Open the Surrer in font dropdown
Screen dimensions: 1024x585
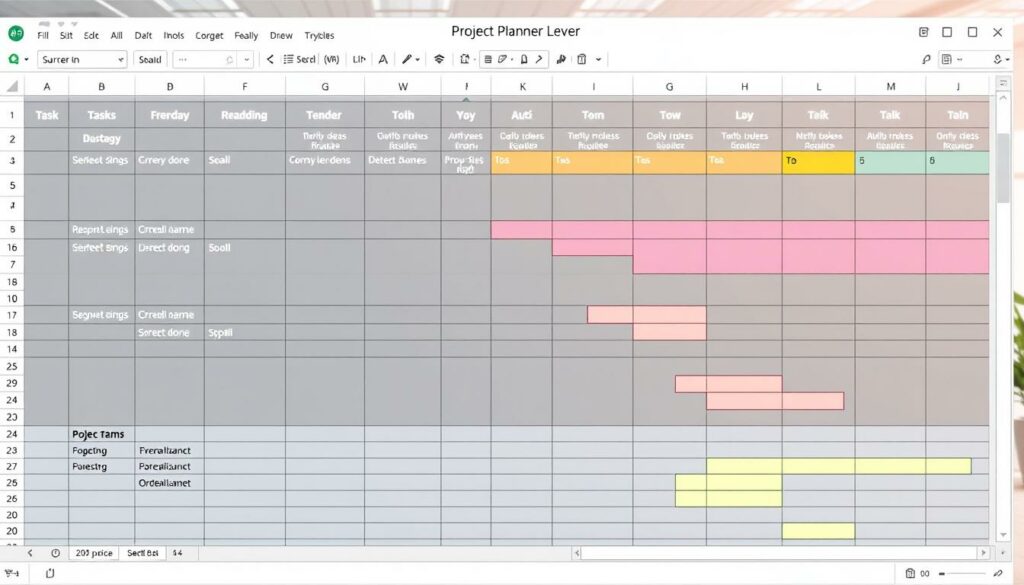(x=82, y=59)
